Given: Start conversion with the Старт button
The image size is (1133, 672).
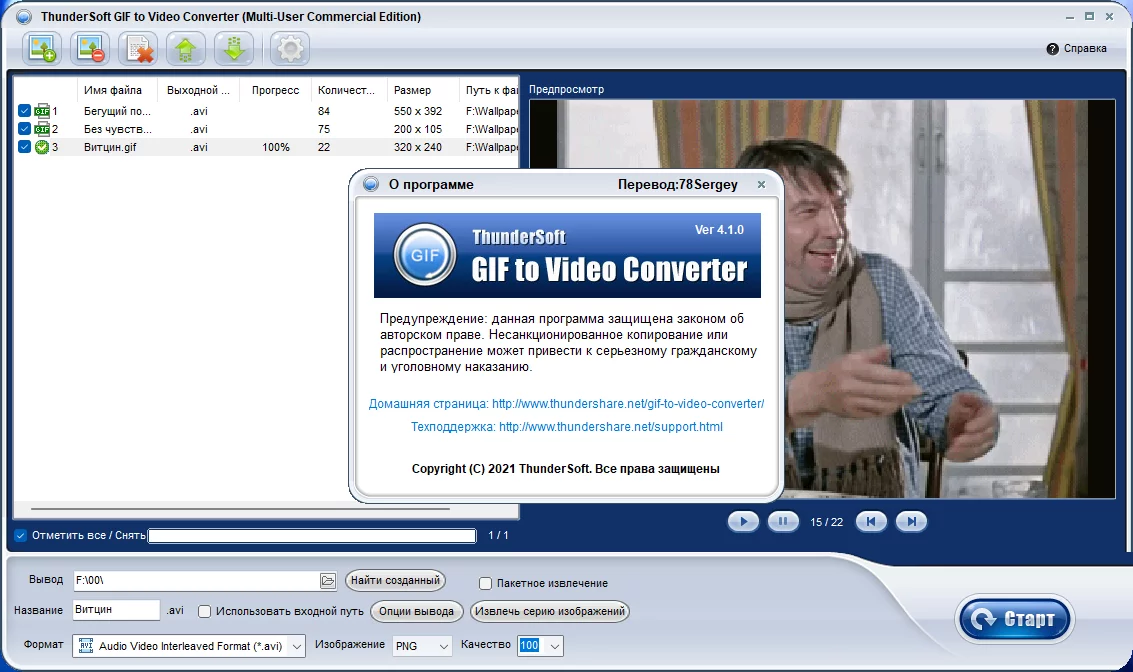Looking at the screenshot, I should click(x=1014, y=619).
